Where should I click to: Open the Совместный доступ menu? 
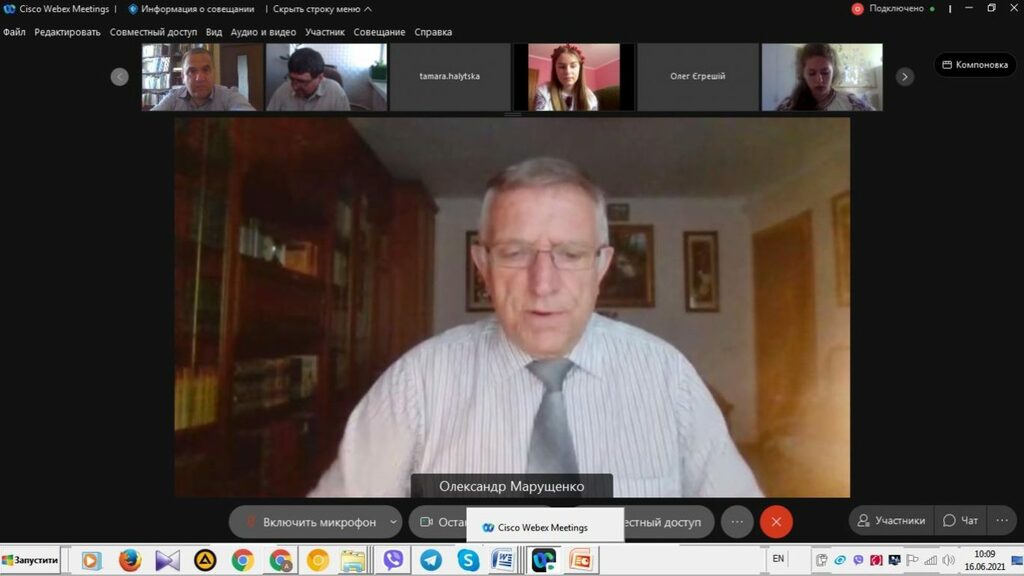pyautogui.click(x=153, y=32)
